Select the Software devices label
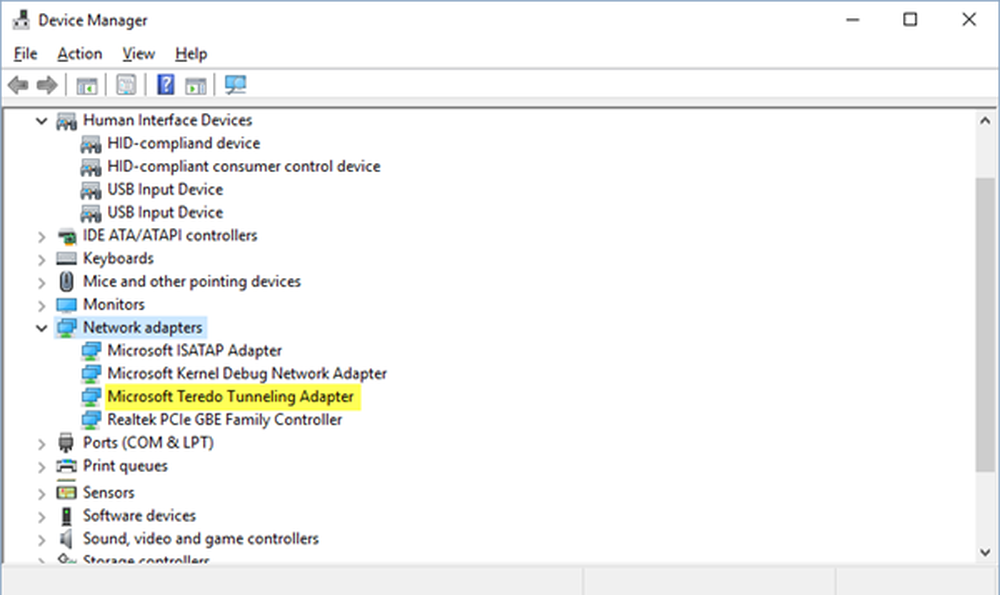 pyautogui.click(x=139, y=516)
